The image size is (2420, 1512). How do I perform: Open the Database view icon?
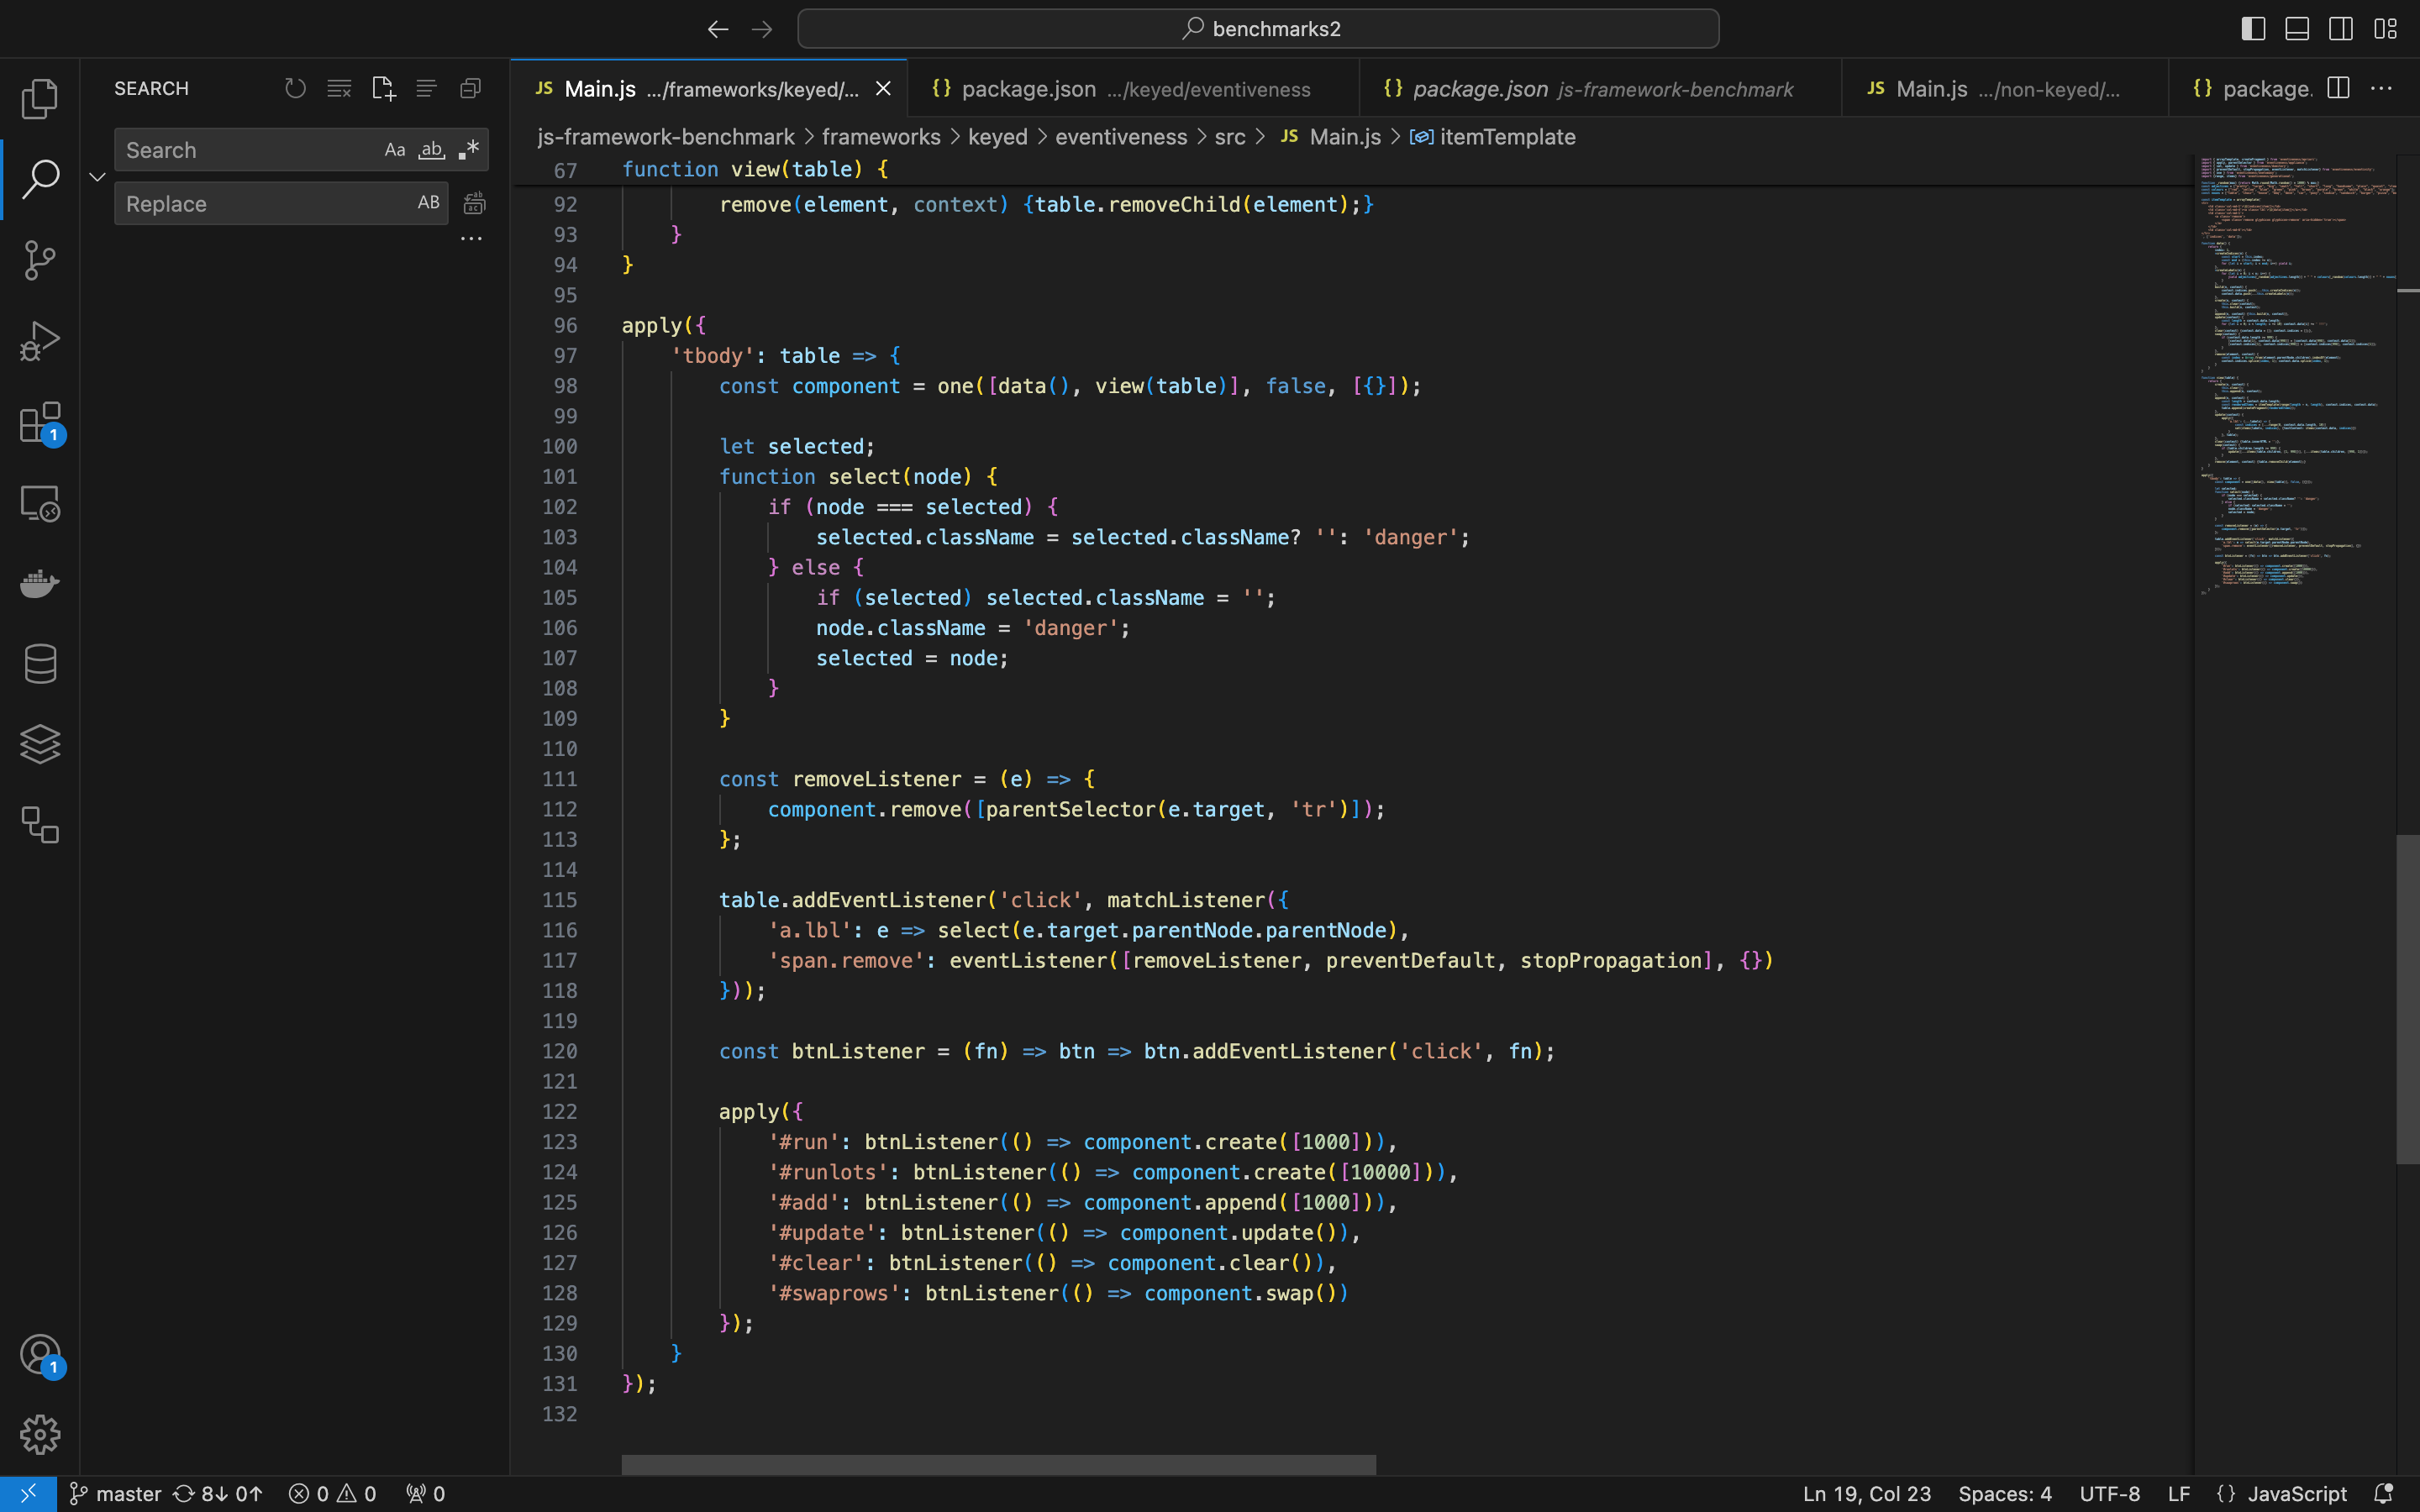coord(40,664)
